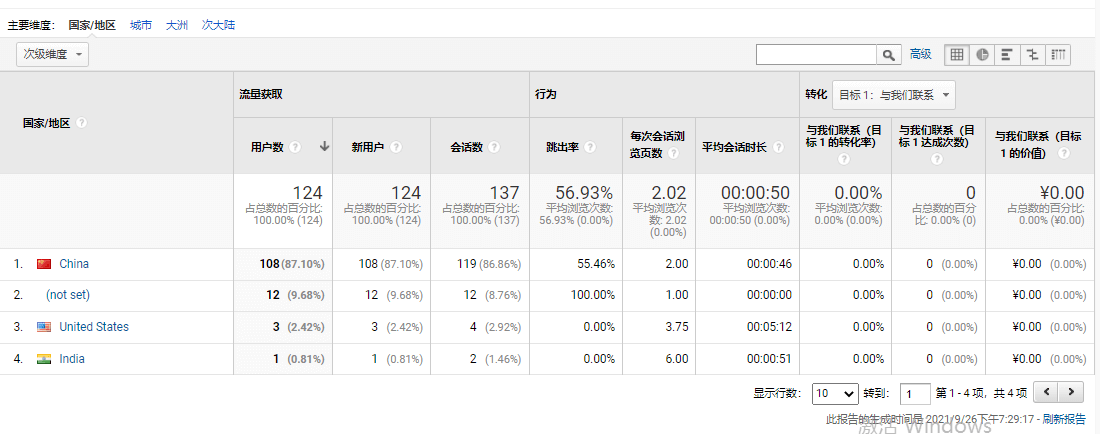This screenshot has width=1100, height=434.
Task: Open help icon under 目标 1 的转化率
Action: click(x=844, y=159)
